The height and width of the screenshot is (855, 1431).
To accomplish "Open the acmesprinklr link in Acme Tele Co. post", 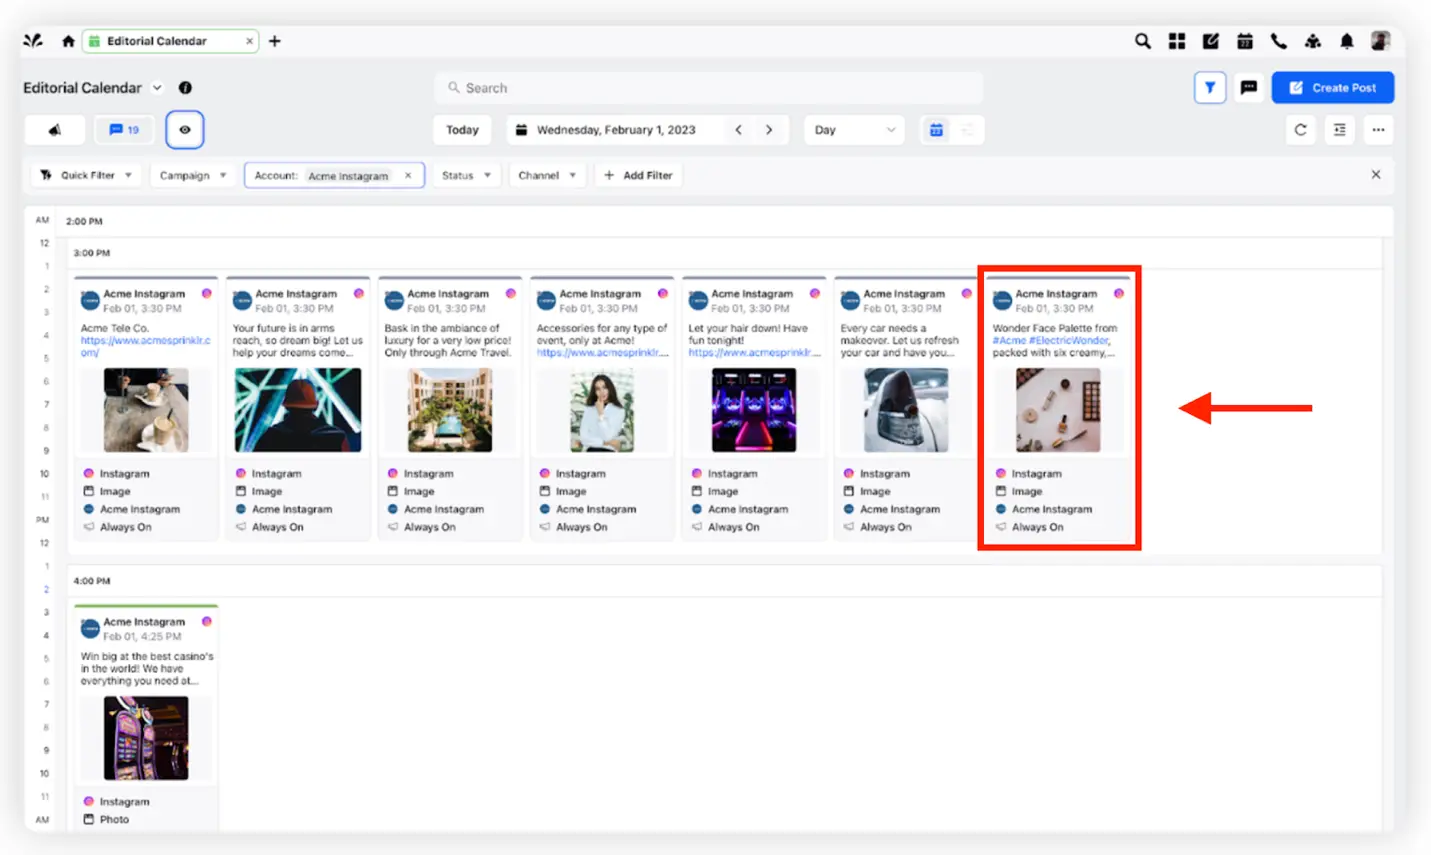I will point(145,346).
